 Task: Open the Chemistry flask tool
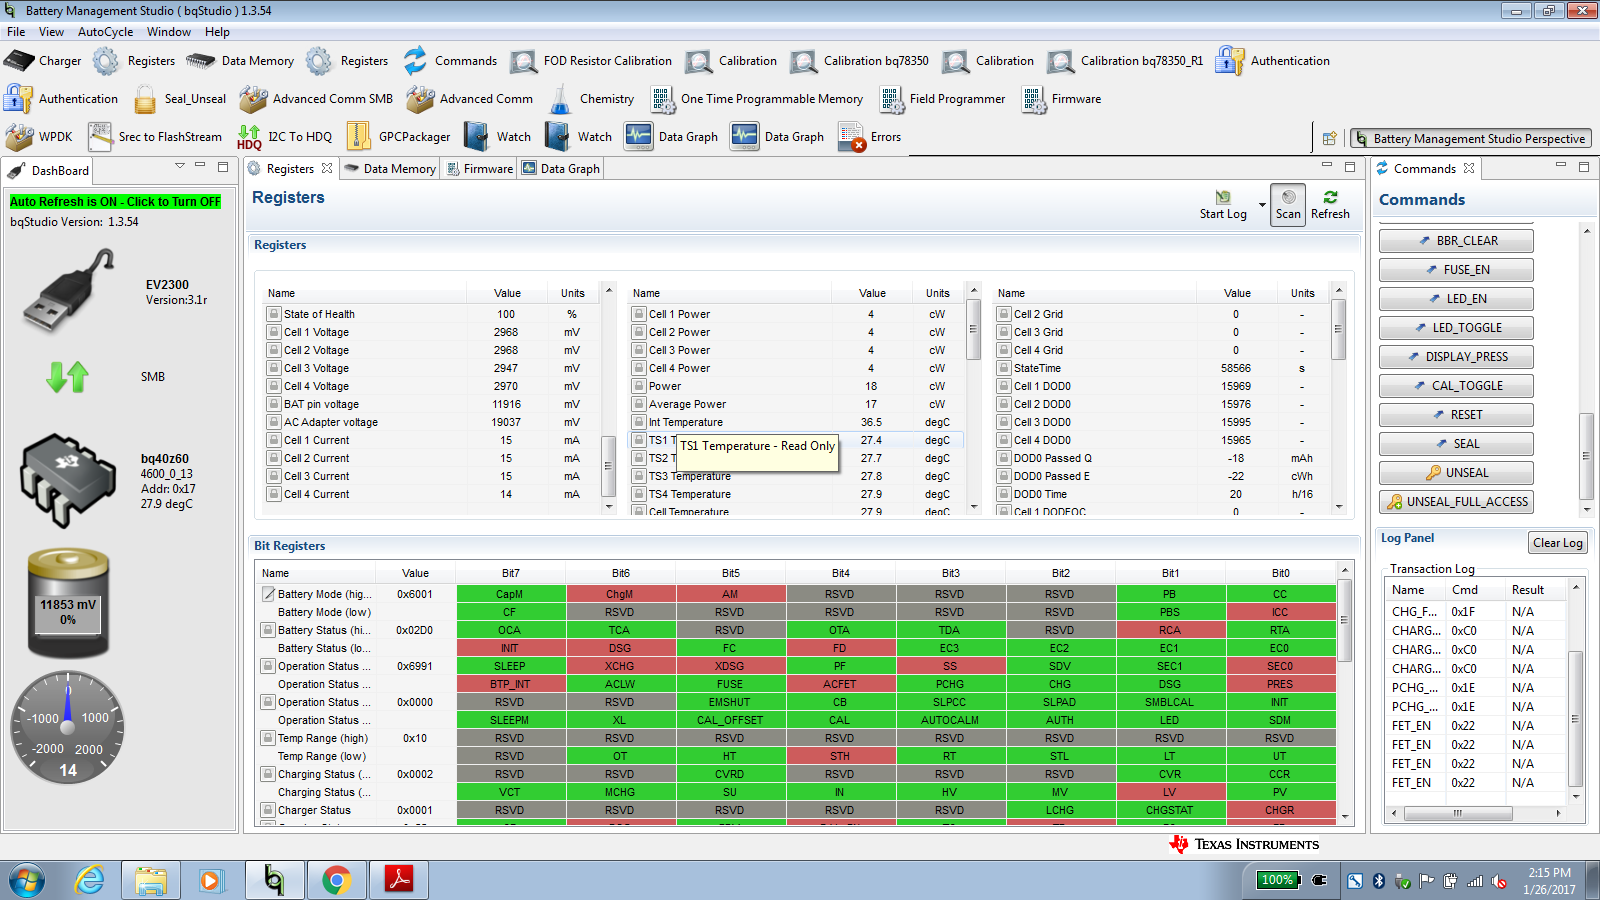pos(560,99)
